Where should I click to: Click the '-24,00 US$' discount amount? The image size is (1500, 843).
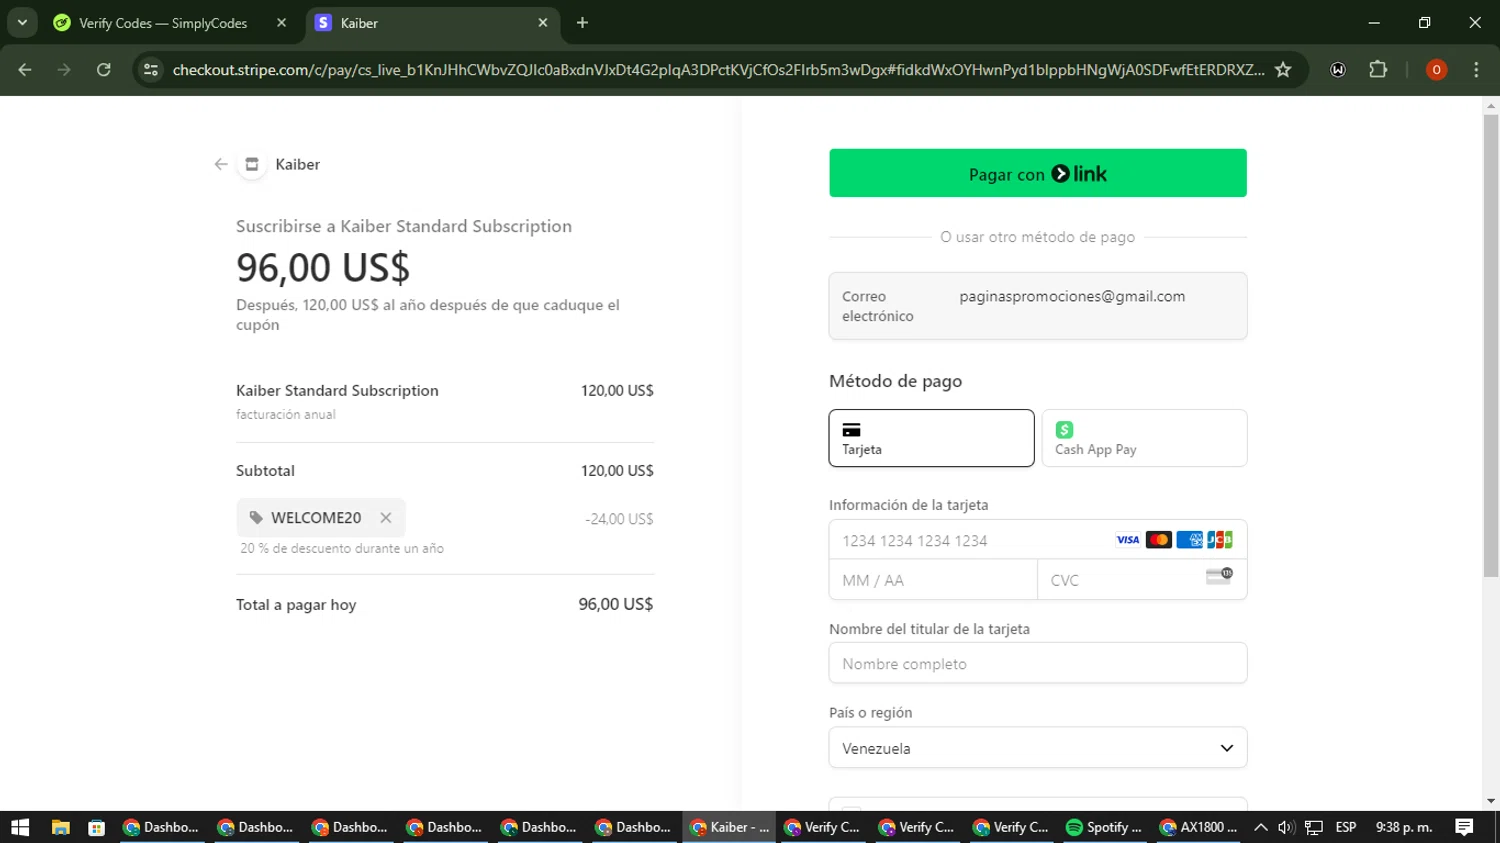coord(619,519)
